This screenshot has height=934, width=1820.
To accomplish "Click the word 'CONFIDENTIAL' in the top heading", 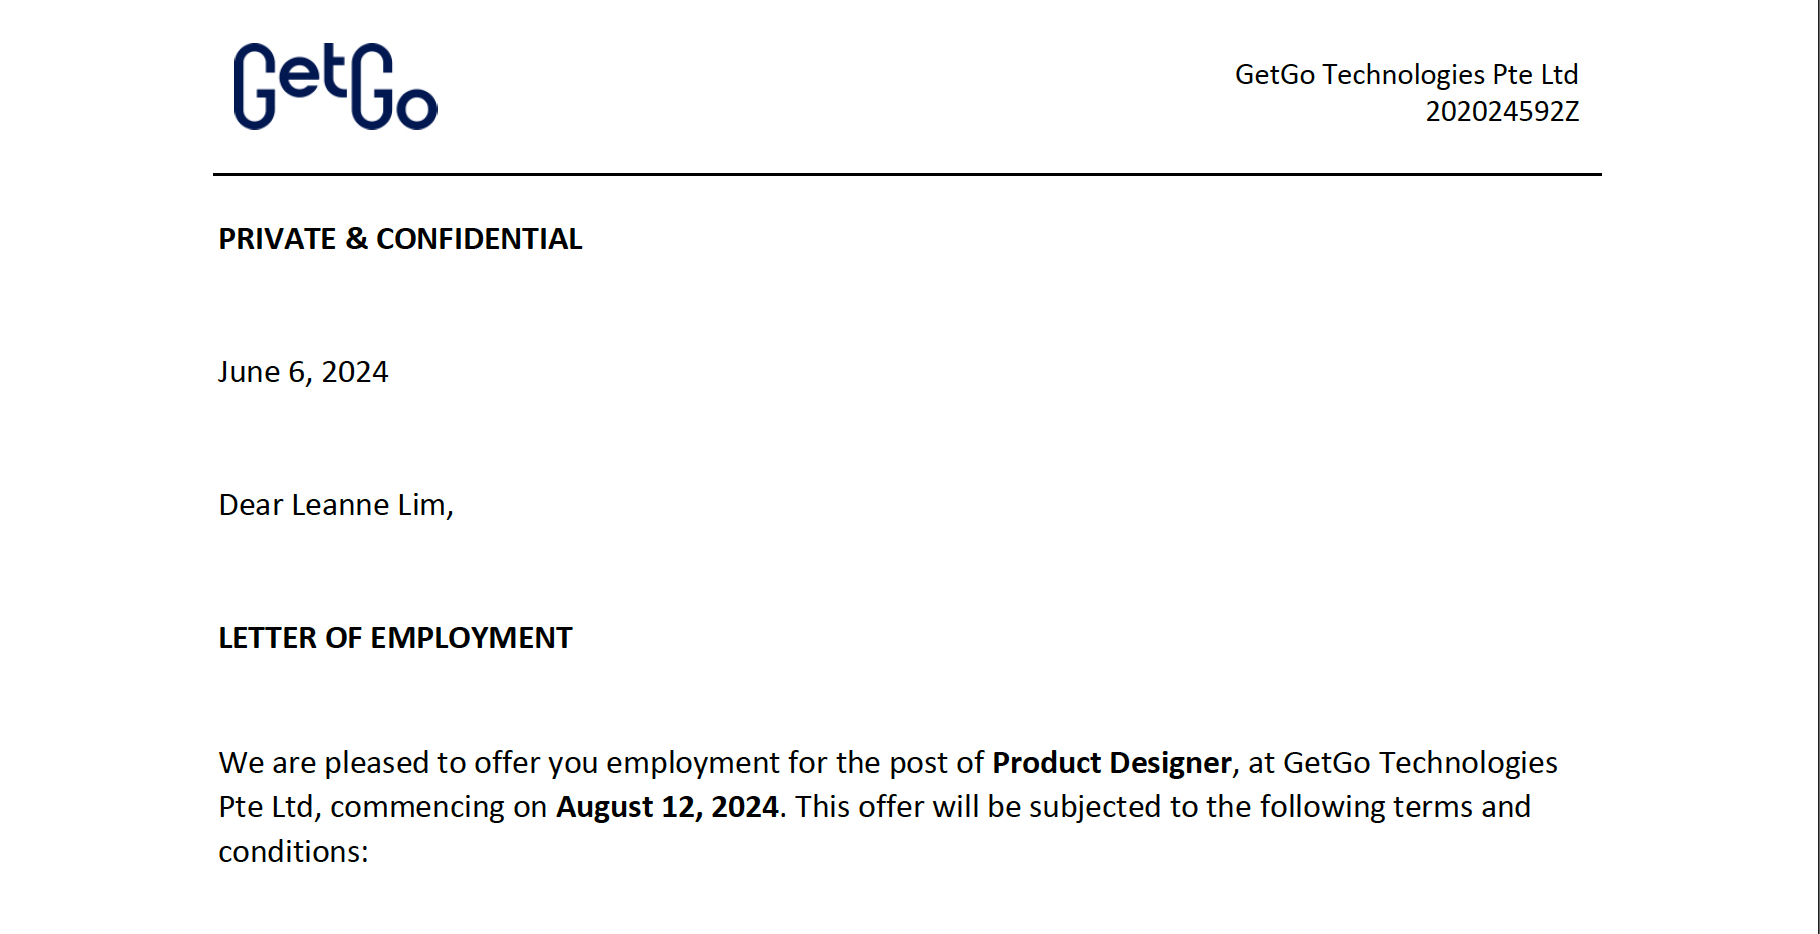I will [479, 239].
